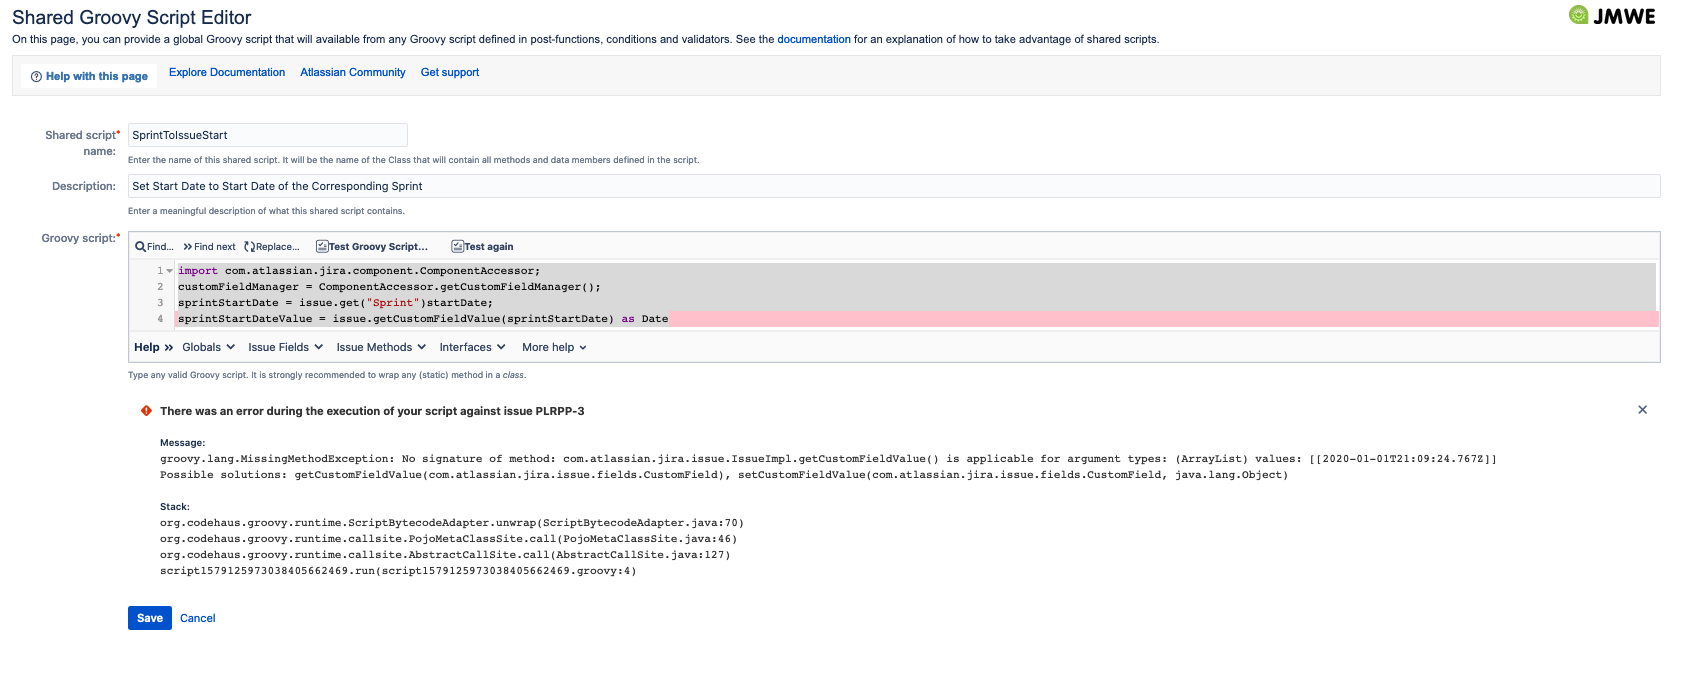Open the Issue Fields dropdown
Screen dimensions: 1683x676
pos(285,347)
